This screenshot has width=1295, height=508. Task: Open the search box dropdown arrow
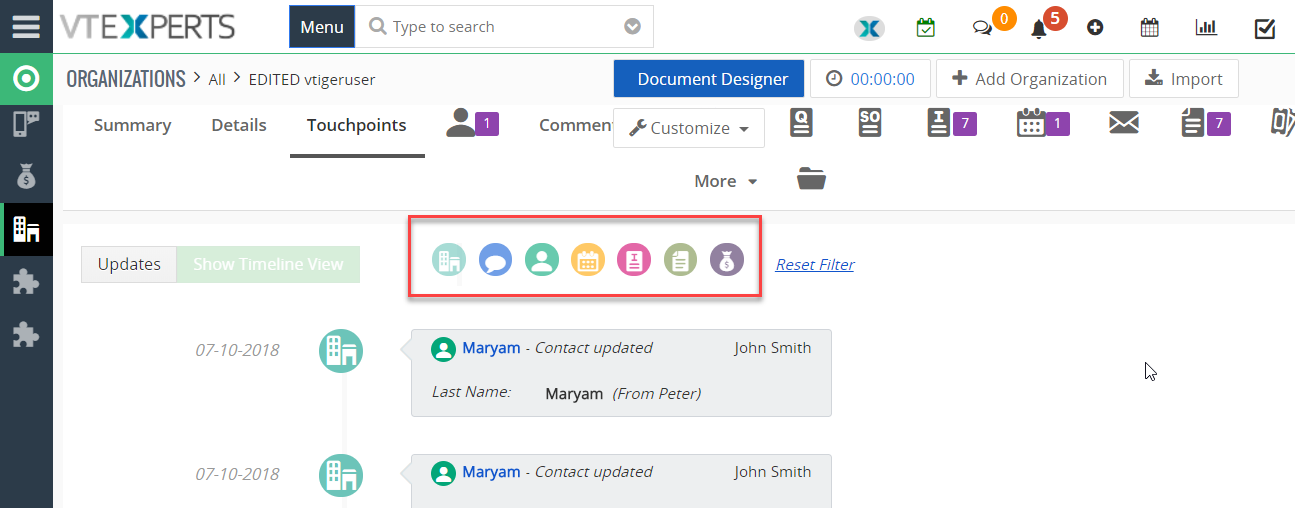pyautogui.click(x=632, y=27)
